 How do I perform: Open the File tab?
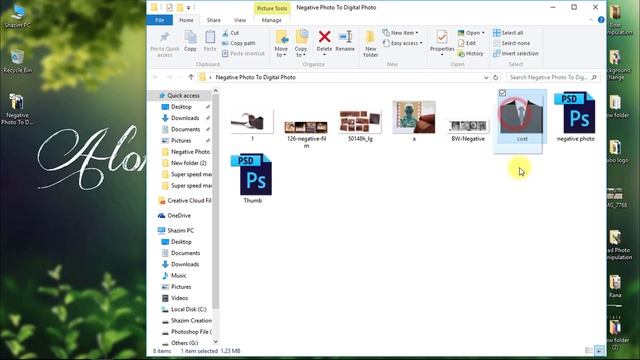(x=160, y=20)
